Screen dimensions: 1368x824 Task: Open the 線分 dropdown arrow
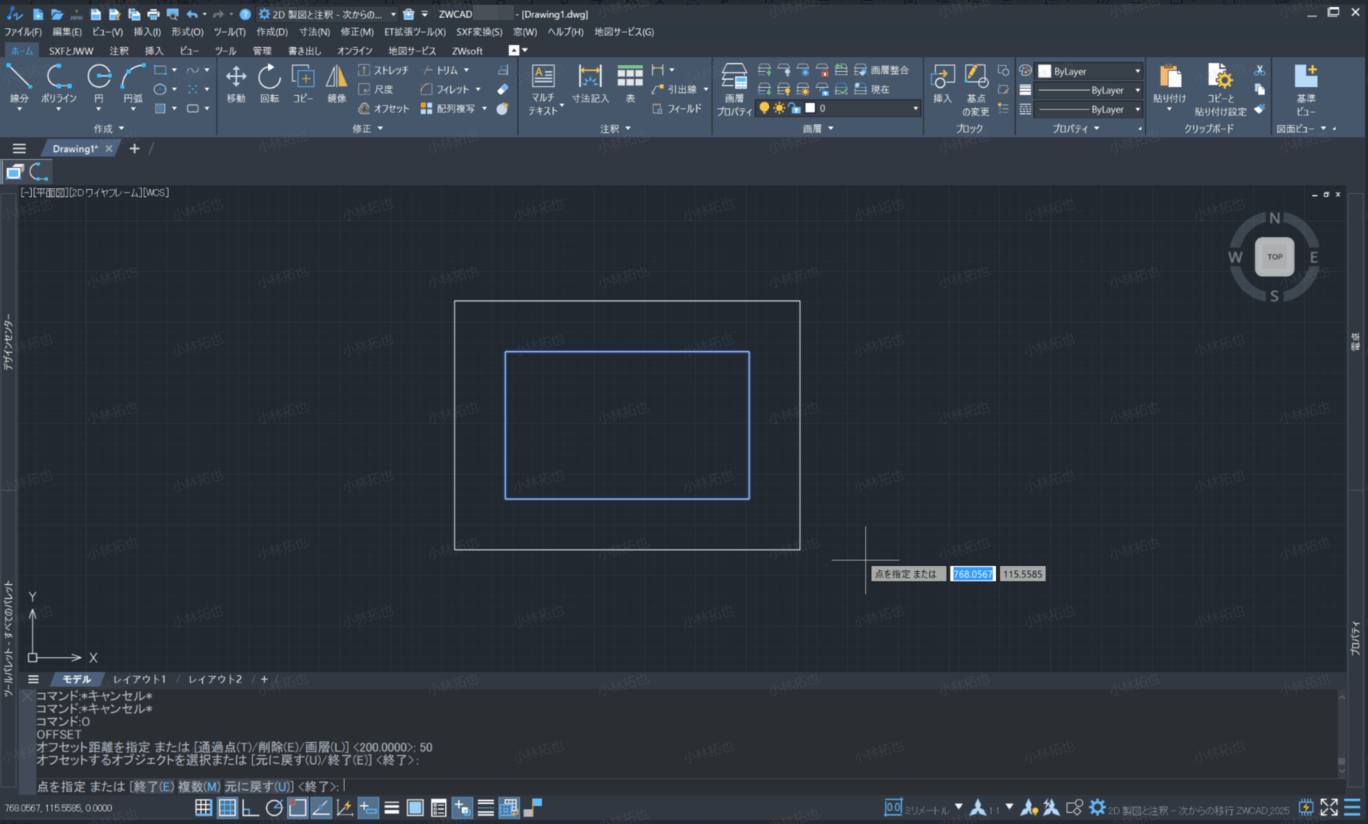19,110
